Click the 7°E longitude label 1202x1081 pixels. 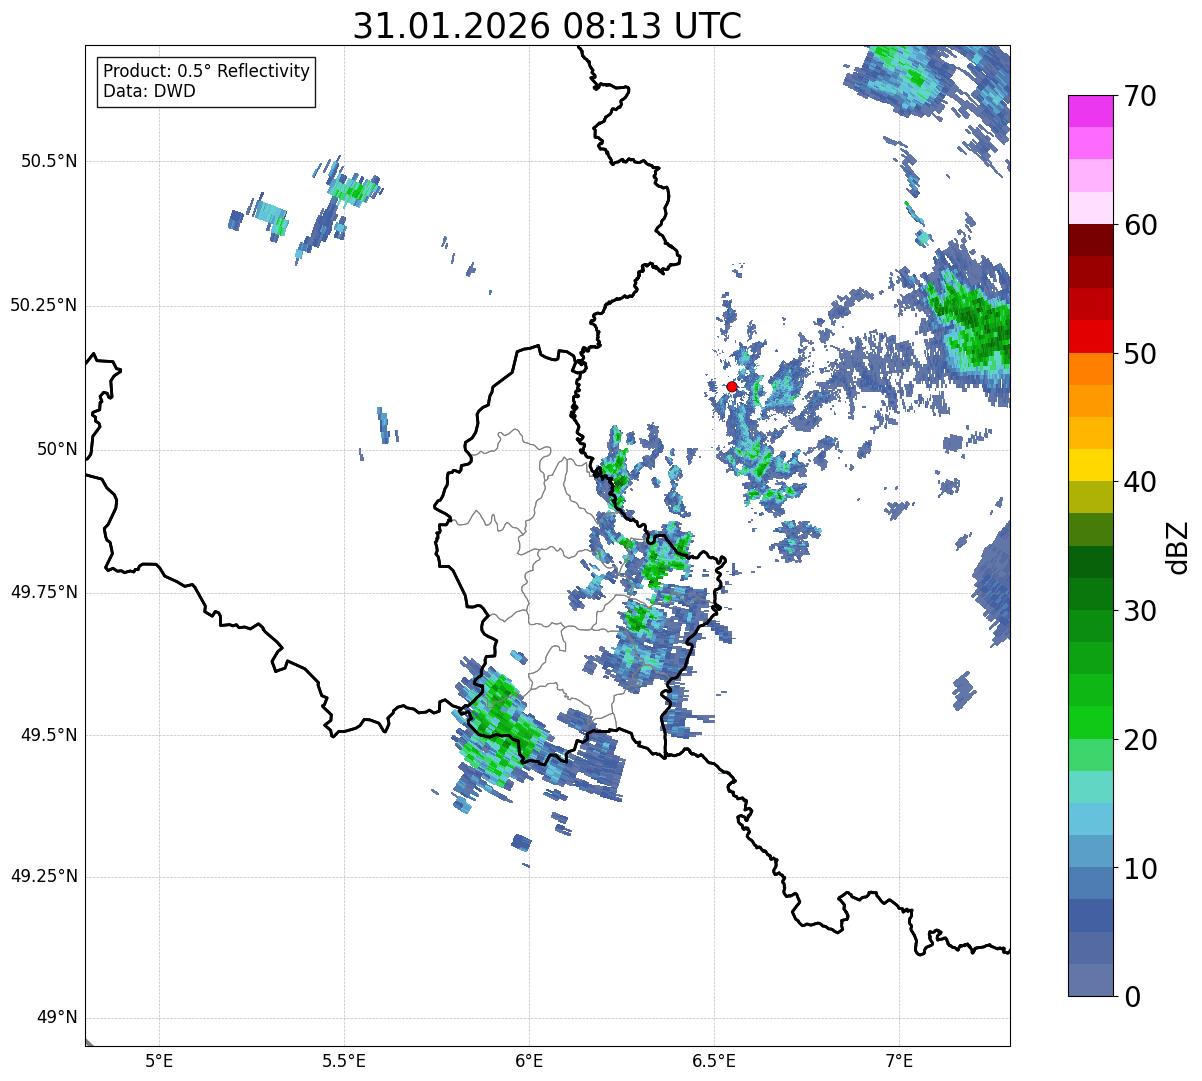pyautogui.click(x=900, y=1061)
